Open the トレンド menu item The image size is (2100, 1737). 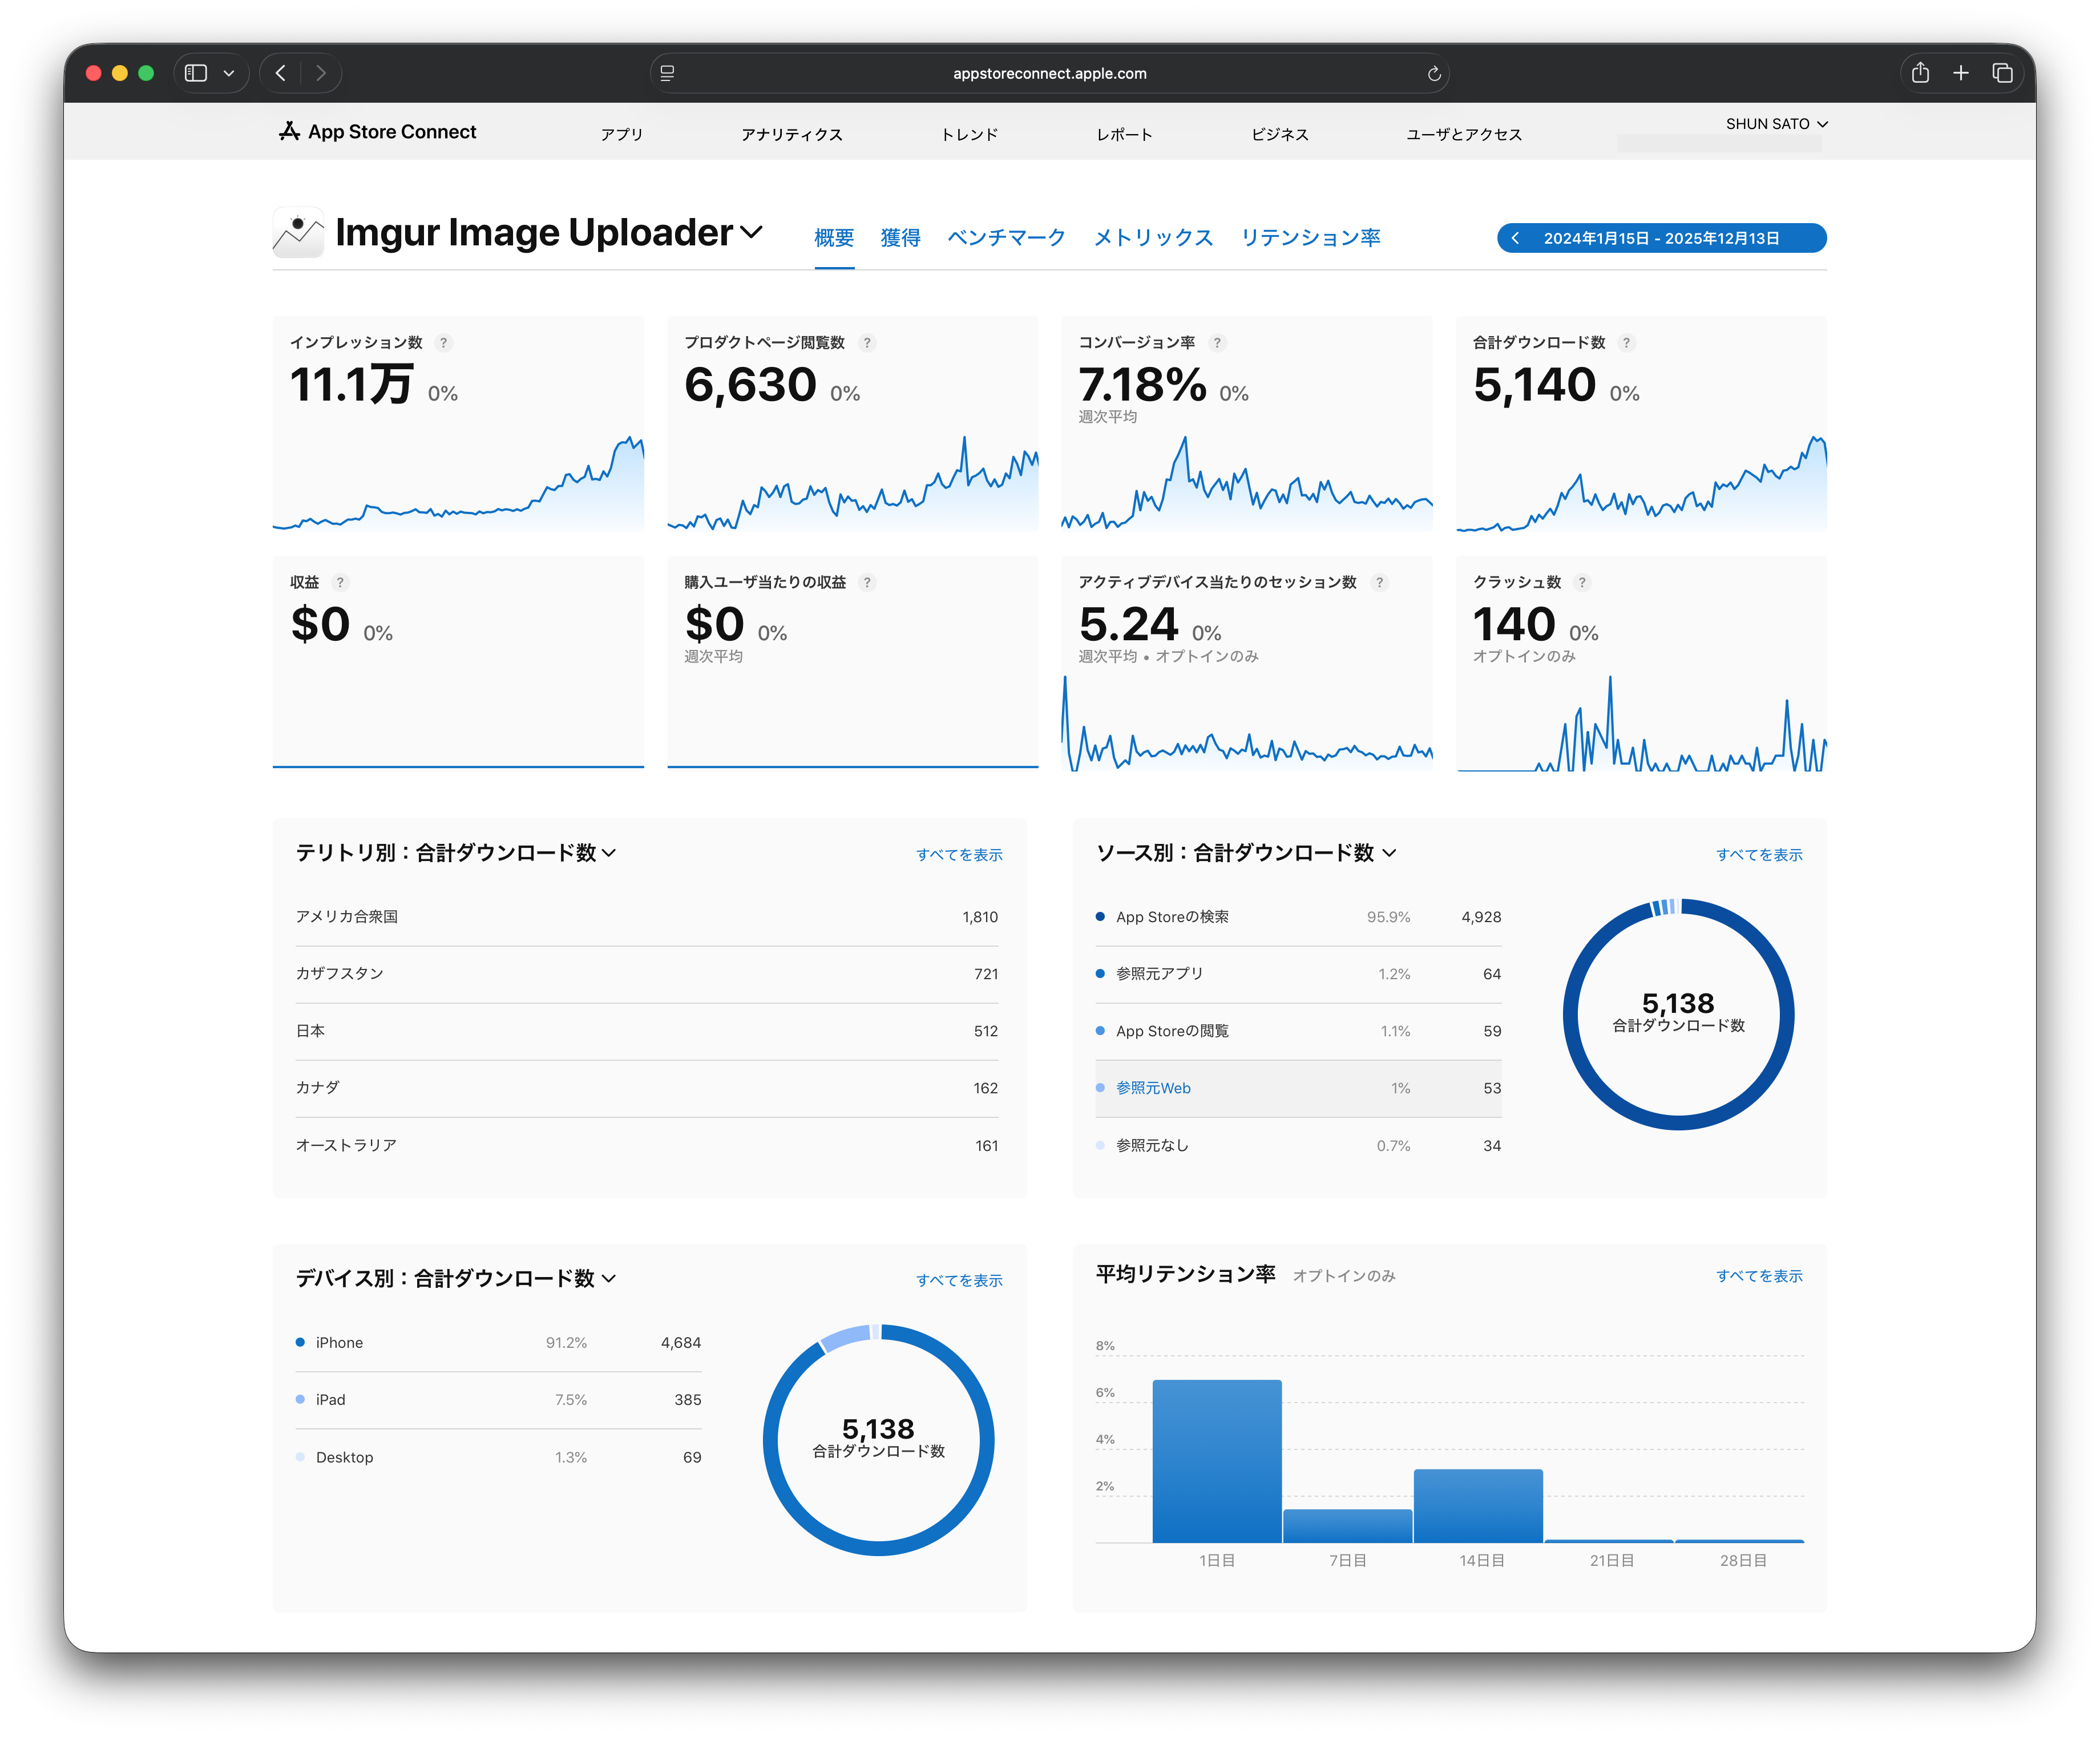[x=969, y=134]
